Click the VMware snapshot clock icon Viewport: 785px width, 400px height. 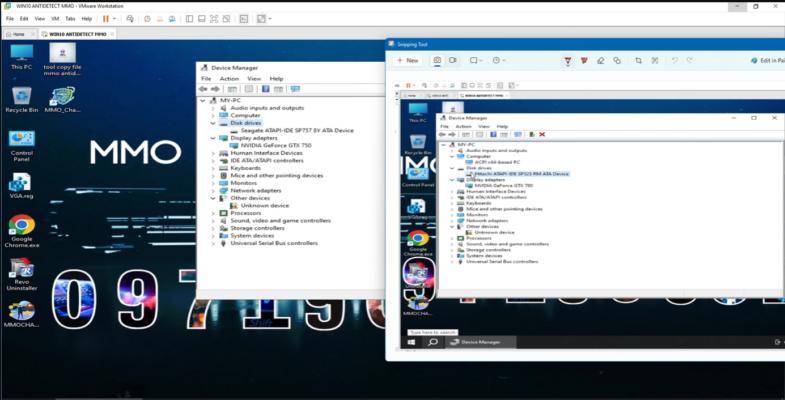coord(147,18)
